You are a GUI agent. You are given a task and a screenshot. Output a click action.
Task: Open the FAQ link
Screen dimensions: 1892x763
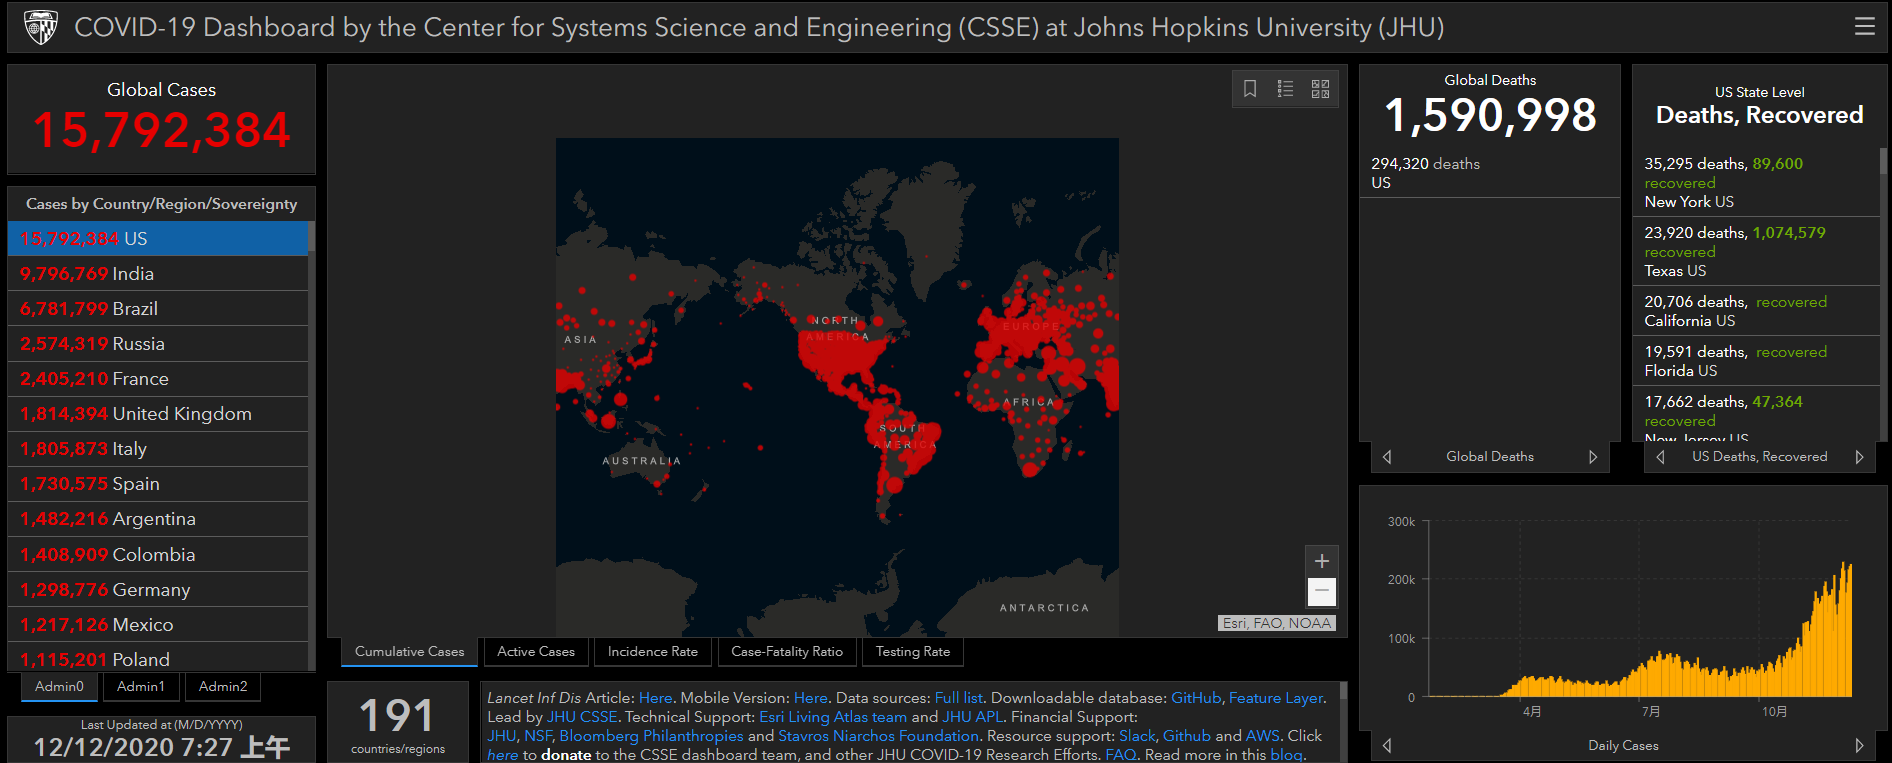(x=1120, y=755)
